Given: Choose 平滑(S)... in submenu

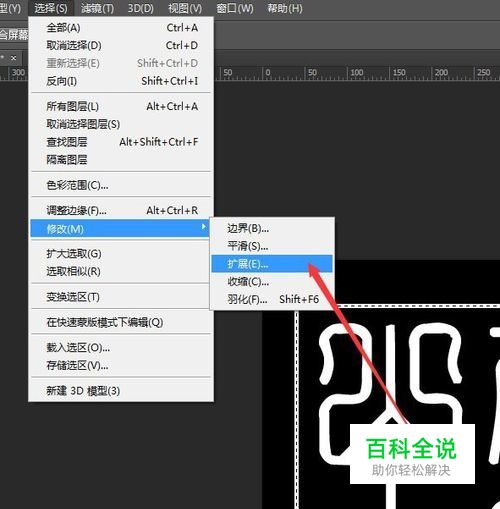Looking at the screenshot, I should pos(272,246).
